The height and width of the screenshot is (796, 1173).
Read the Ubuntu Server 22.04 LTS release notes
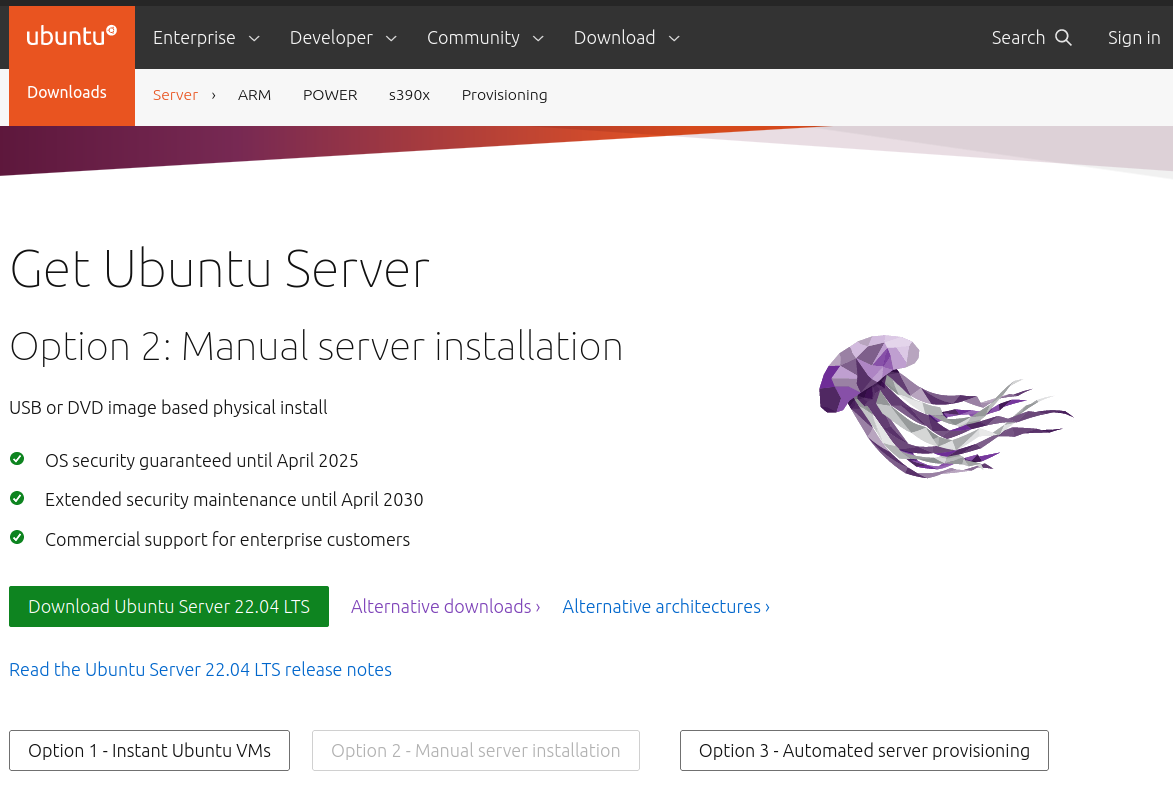pos(200,669)
